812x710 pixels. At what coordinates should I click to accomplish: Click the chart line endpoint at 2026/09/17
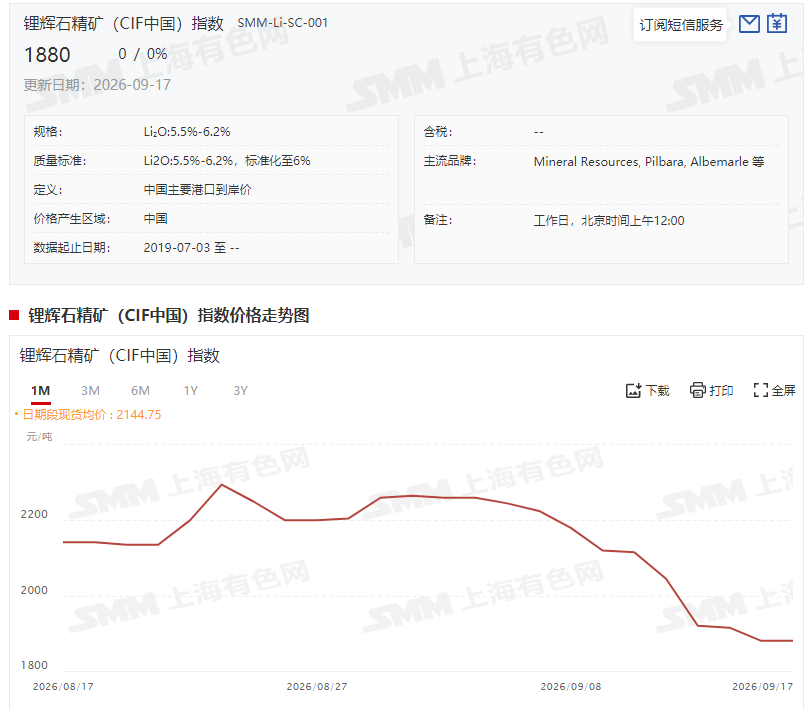click(792, 641)
